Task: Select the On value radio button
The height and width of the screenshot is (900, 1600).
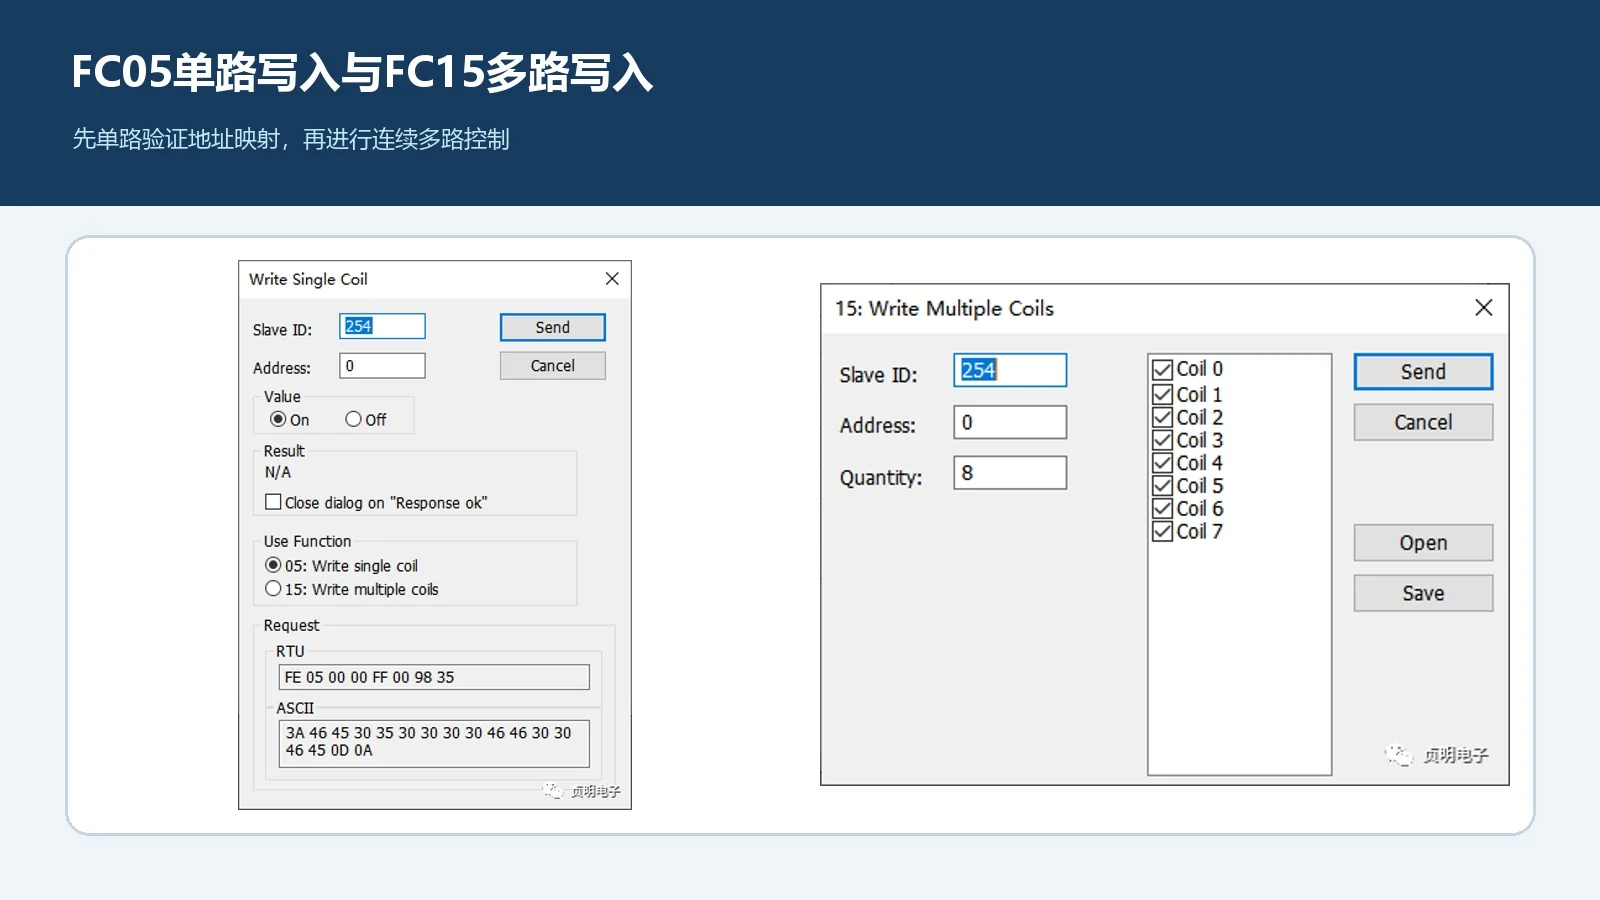Action: (278, 419)
